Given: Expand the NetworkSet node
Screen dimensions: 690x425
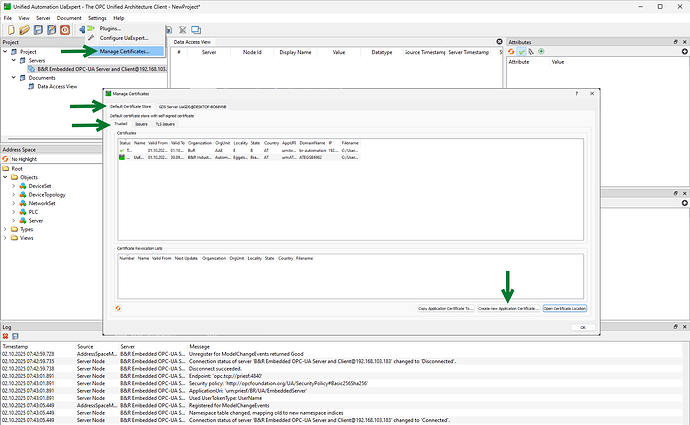Looking at the screenshot, I should pyautogui.click(x=14, y=203).
